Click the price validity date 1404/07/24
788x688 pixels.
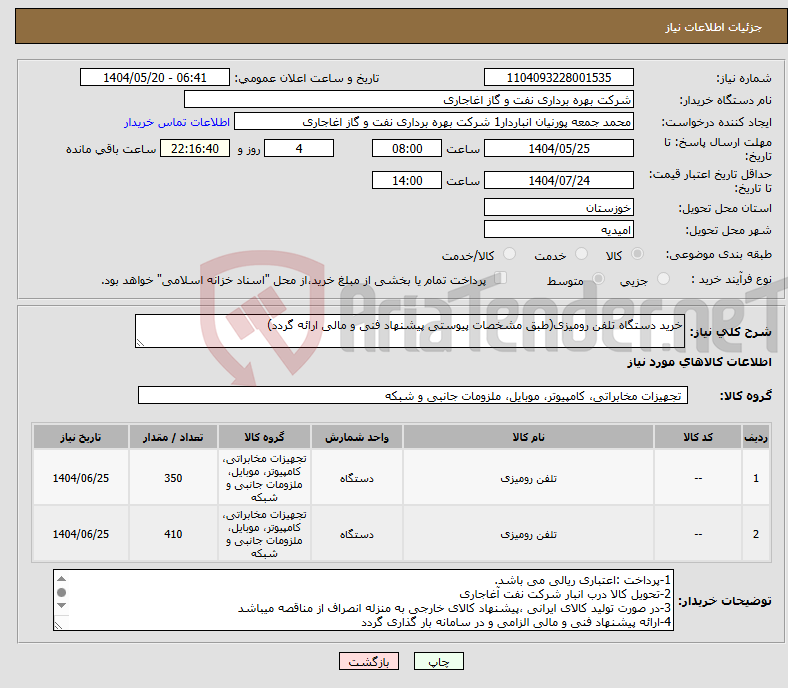[558, 180]
